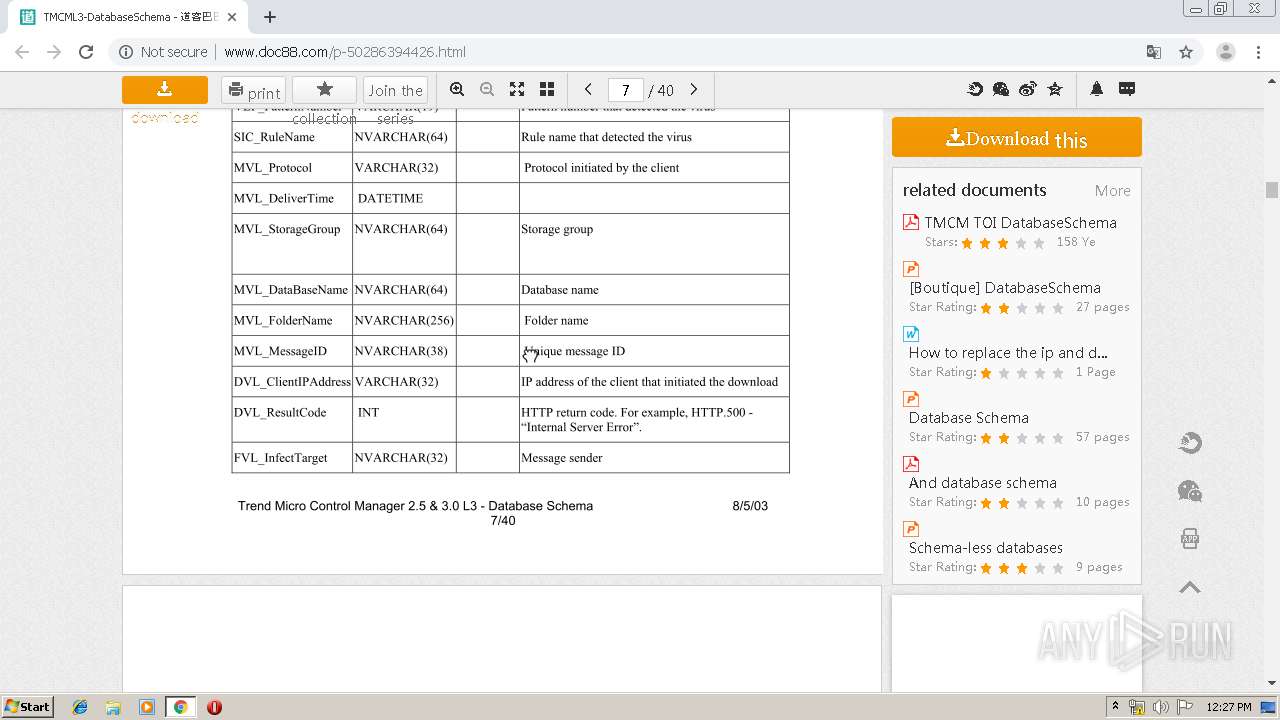The height and width of the screenshot is (720, 1280).
Task: Open Schema-less databases document
Action: 985,548
